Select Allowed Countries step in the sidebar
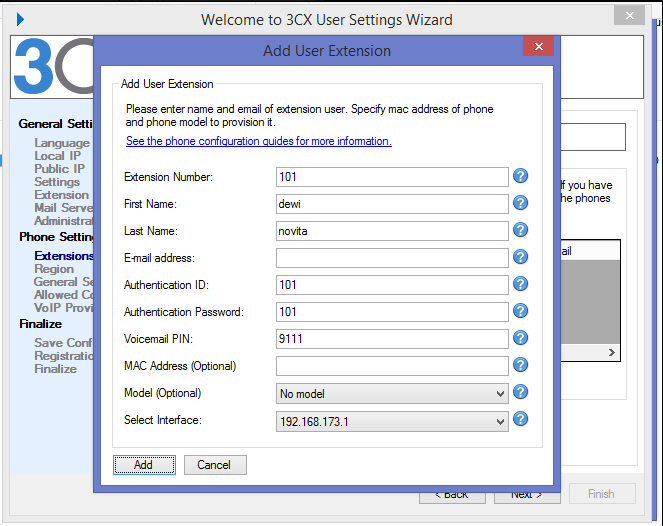 (x=63, y=295)
